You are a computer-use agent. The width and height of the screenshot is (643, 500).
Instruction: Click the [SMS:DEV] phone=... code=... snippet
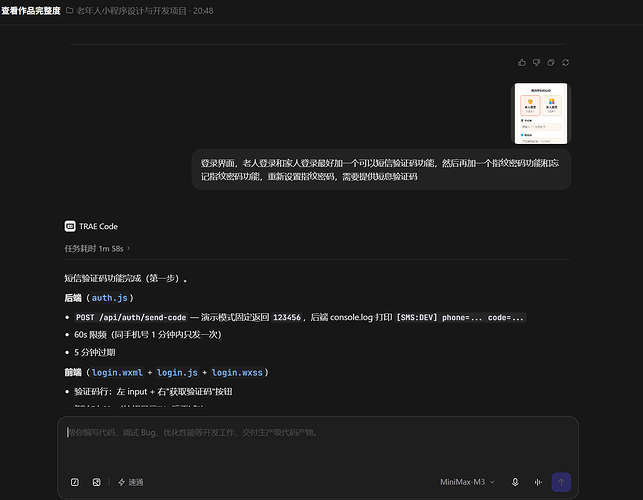[x=460, y=317]
